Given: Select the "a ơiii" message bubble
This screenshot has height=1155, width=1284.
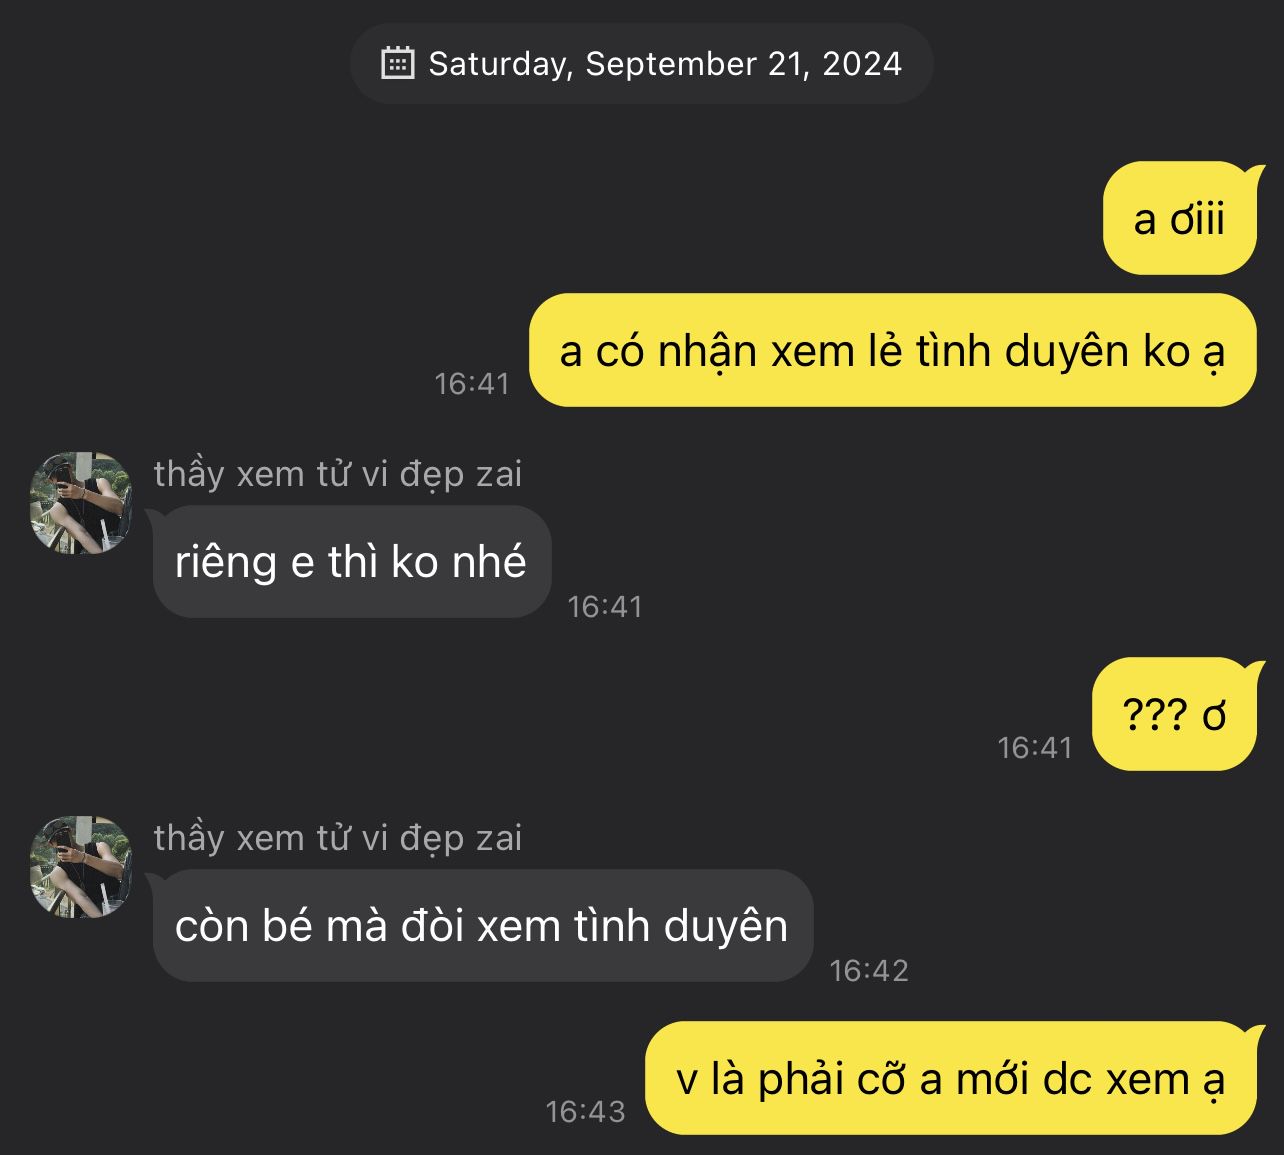Looking at the screenshot, I should click(1178, 219).
